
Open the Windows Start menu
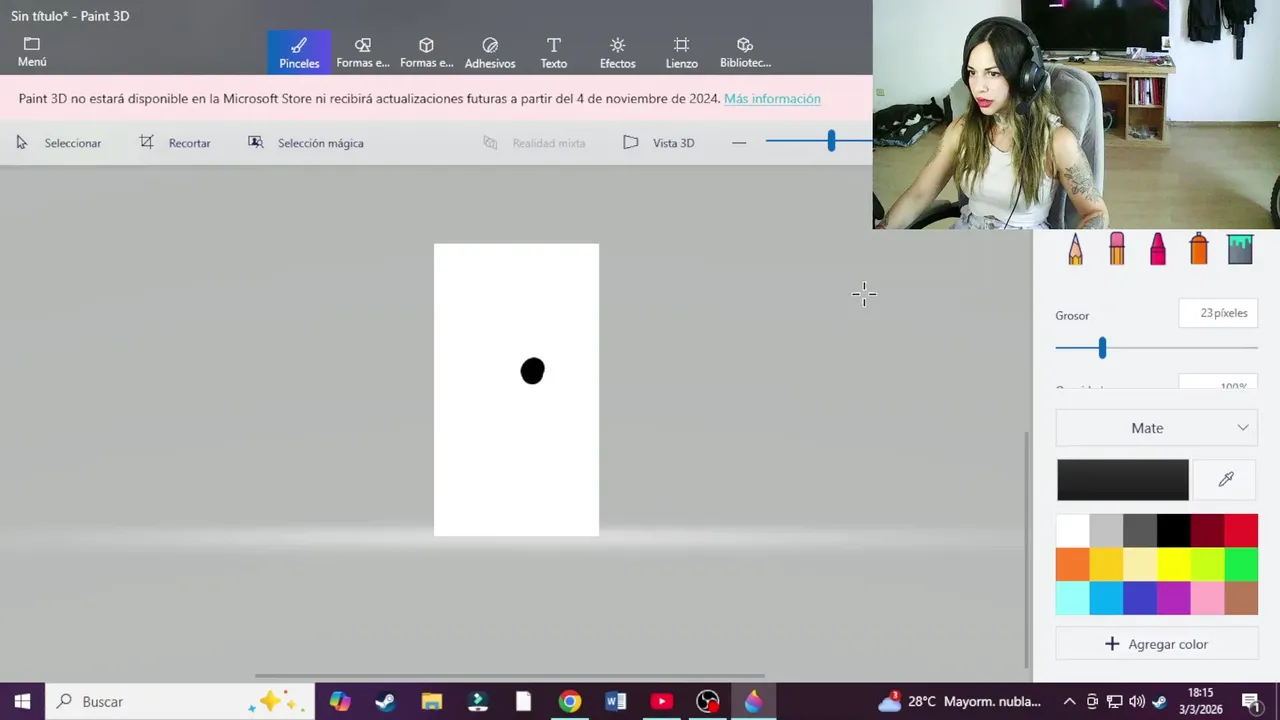(22, 702)
